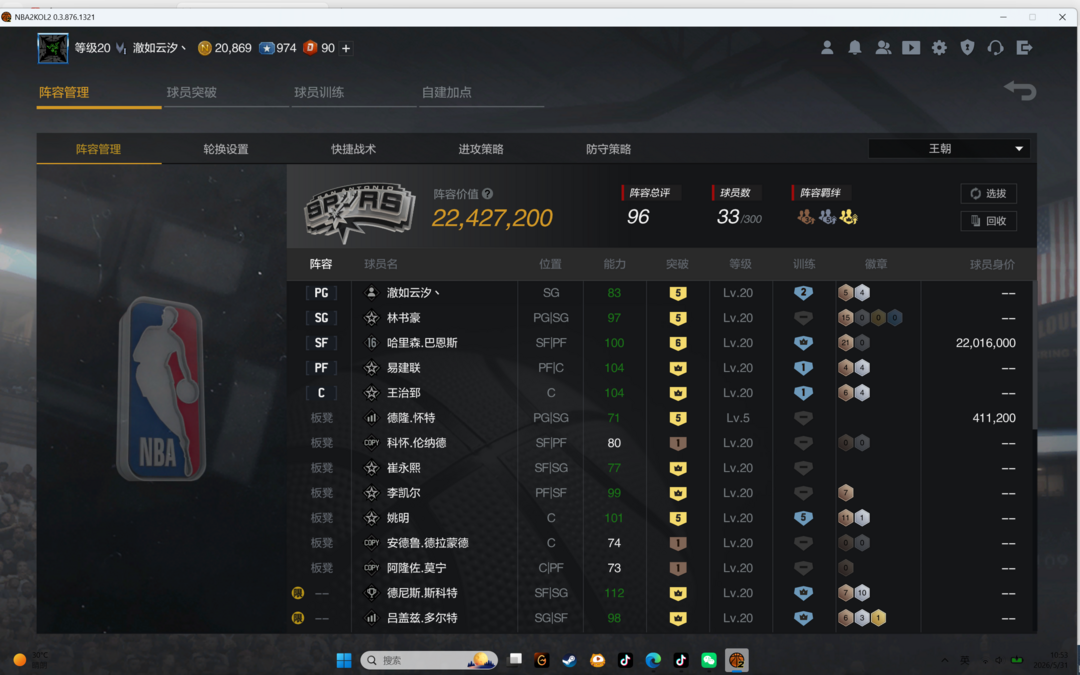1080x675 pixels.
Task: Open the 进攻策略 sub-tab
Action: pos(481,149)
